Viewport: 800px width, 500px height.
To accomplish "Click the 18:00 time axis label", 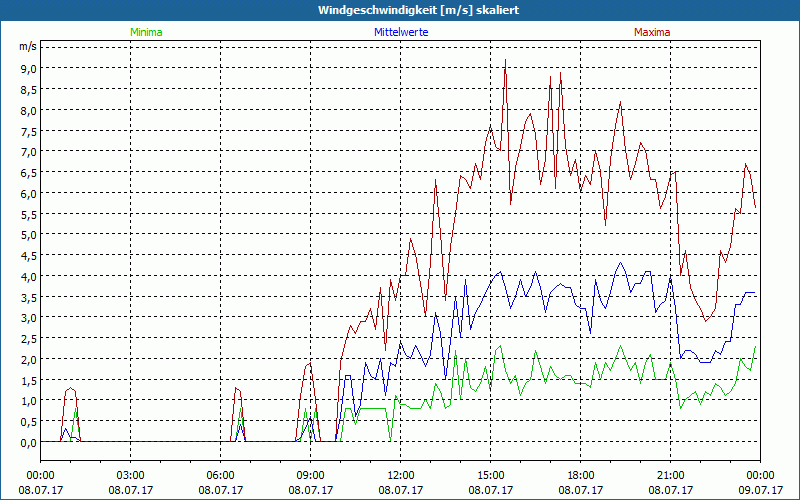I will 581,476.
